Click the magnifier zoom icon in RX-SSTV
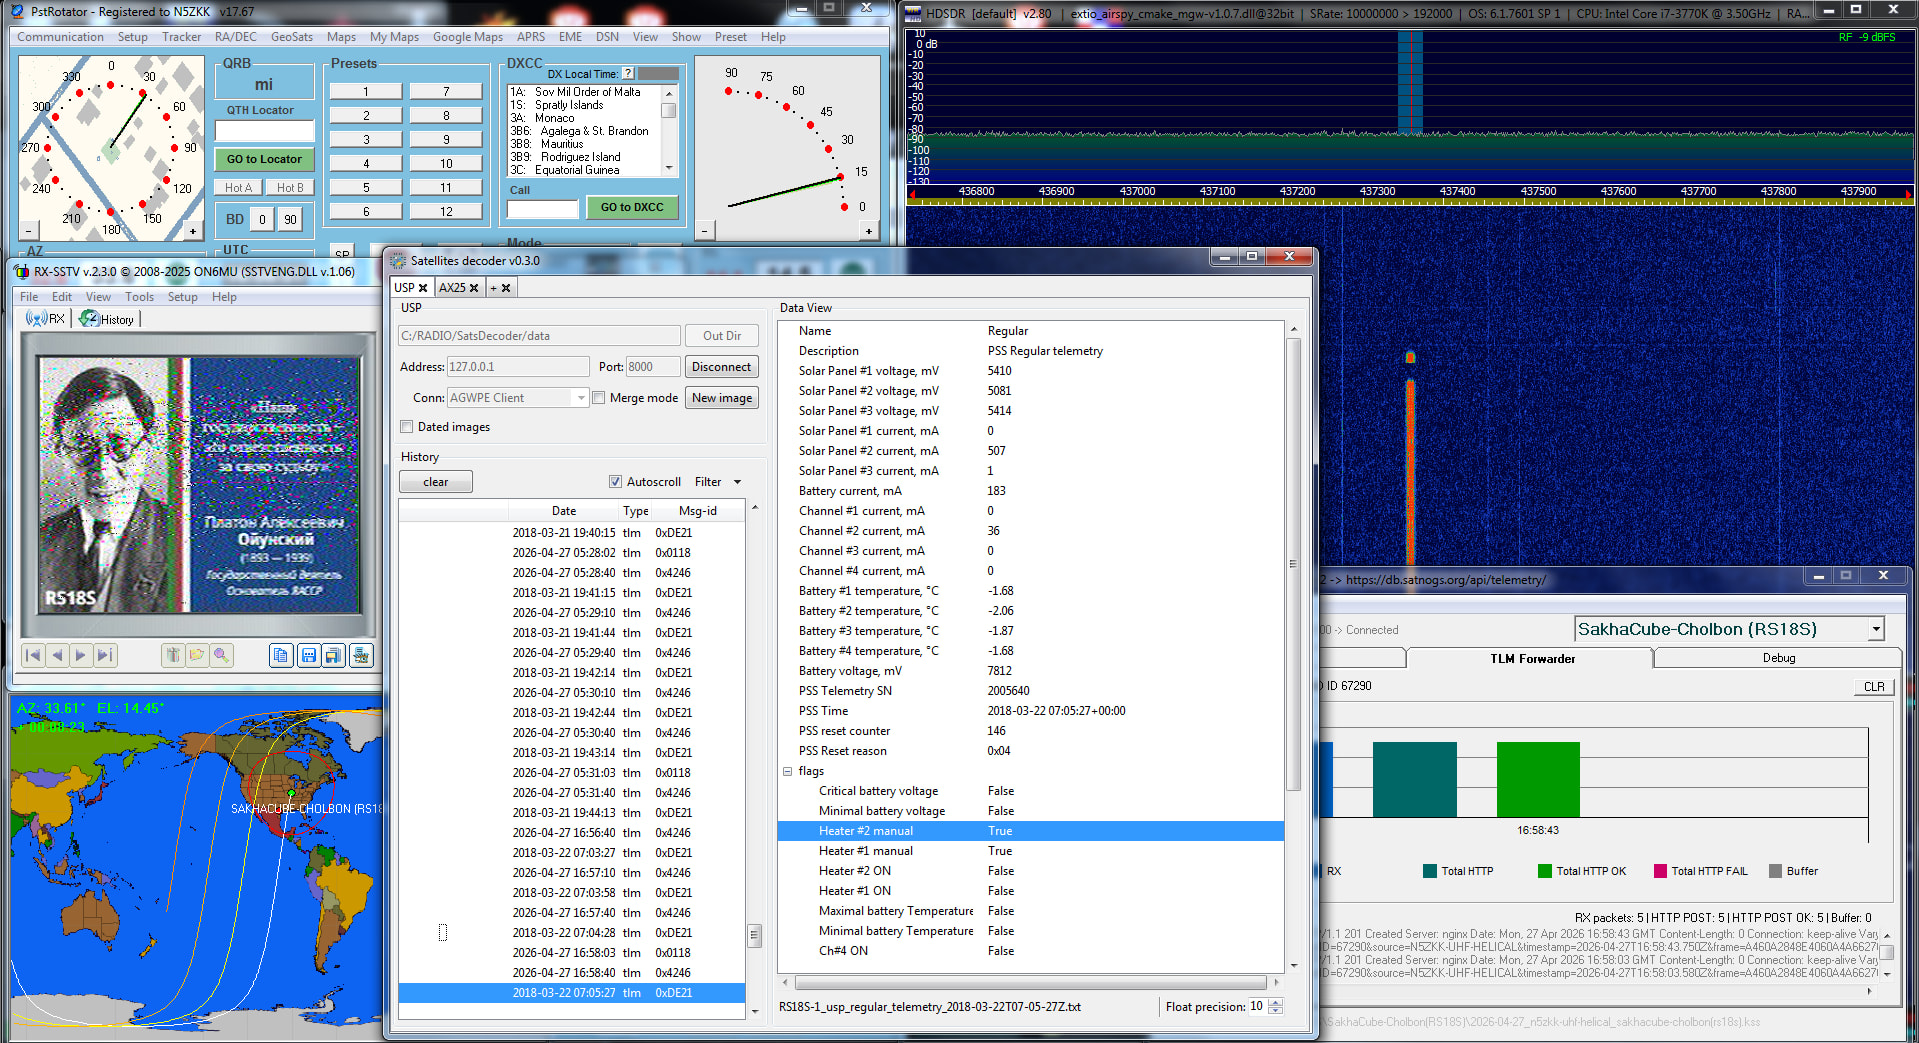Screen dimensions: 1919x1043 pyautogui.click(x=222, y=655)
